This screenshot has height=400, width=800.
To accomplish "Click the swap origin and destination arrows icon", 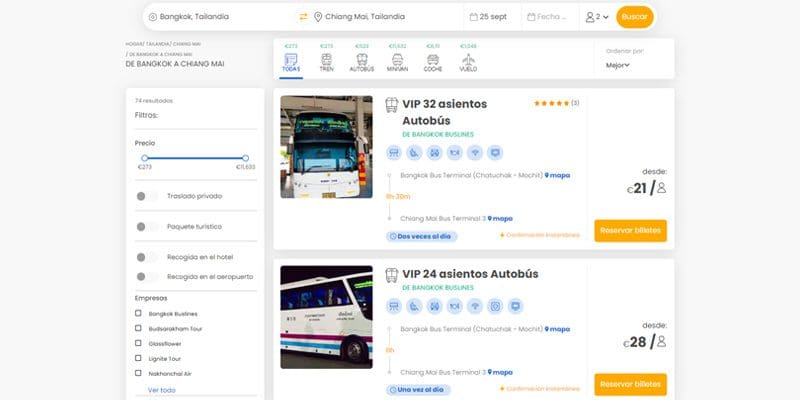I will pos(304,17).
